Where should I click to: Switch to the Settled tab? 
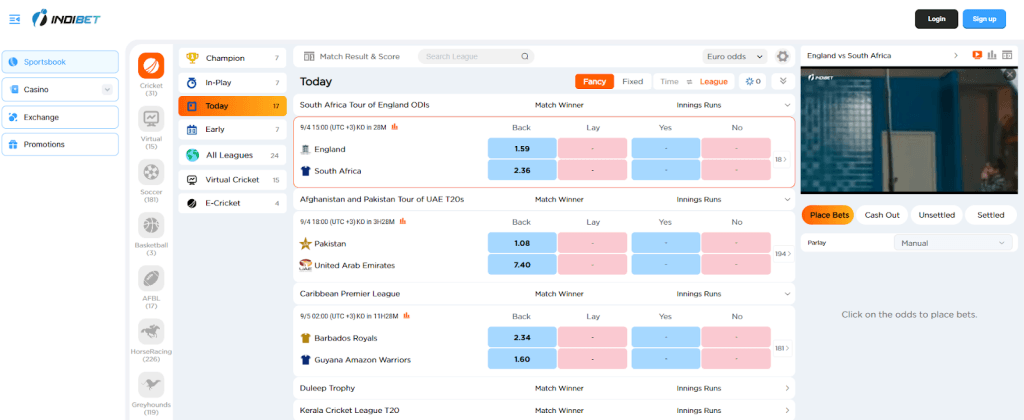pos(991,215)
